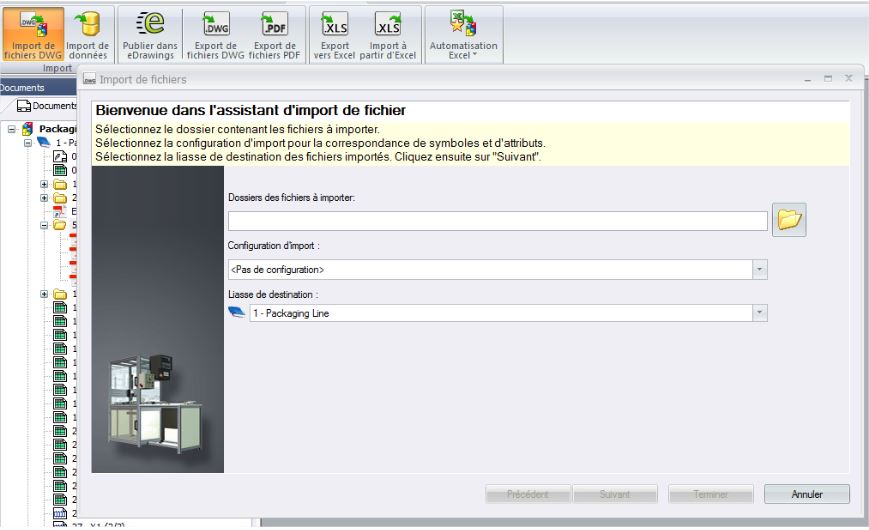Click the 'Bienvenue dans l'assistant d'import de fichier' heading
Viewport: 869px width, 530px height.
click(251, 110)
